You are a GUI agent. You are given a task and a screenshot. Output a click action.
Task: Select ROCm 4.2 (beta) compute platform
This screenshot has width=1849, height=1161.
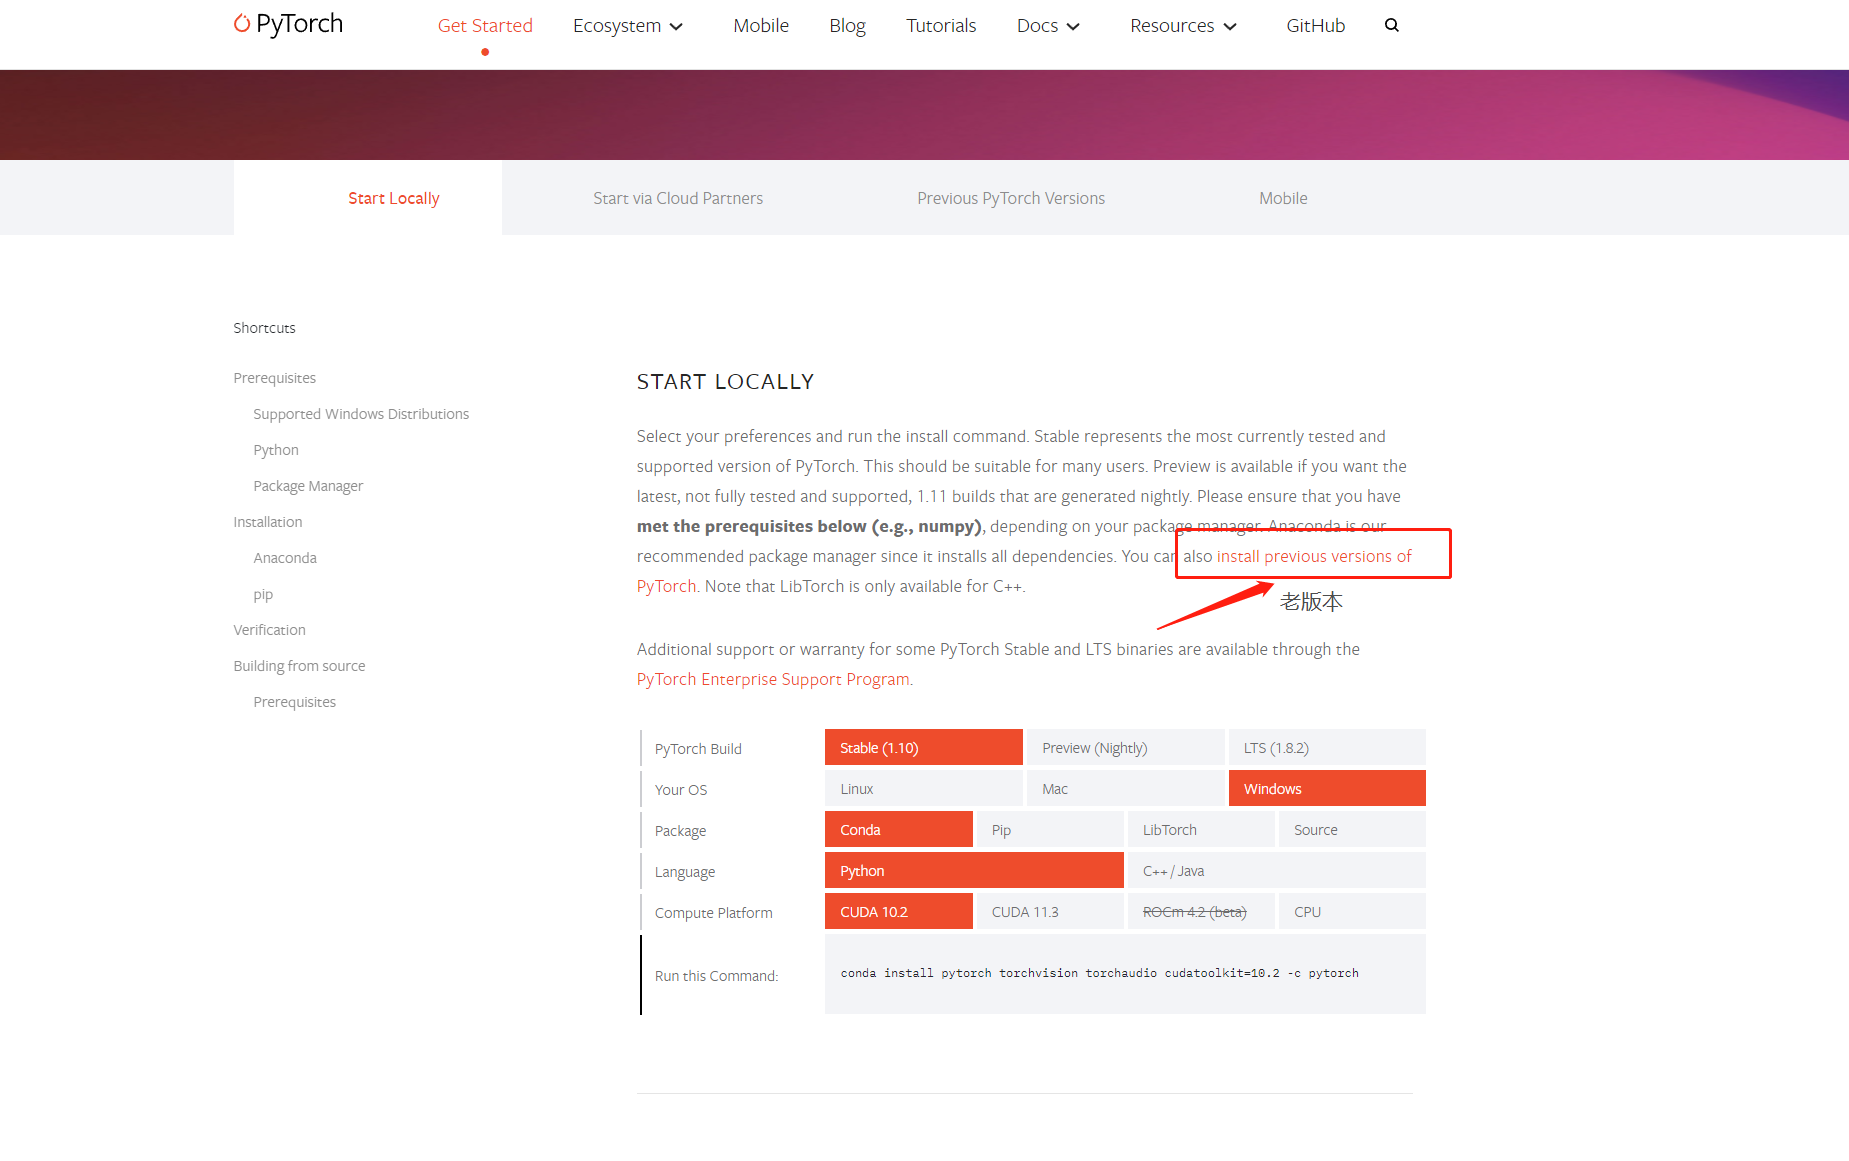(x=1201, y=912)
